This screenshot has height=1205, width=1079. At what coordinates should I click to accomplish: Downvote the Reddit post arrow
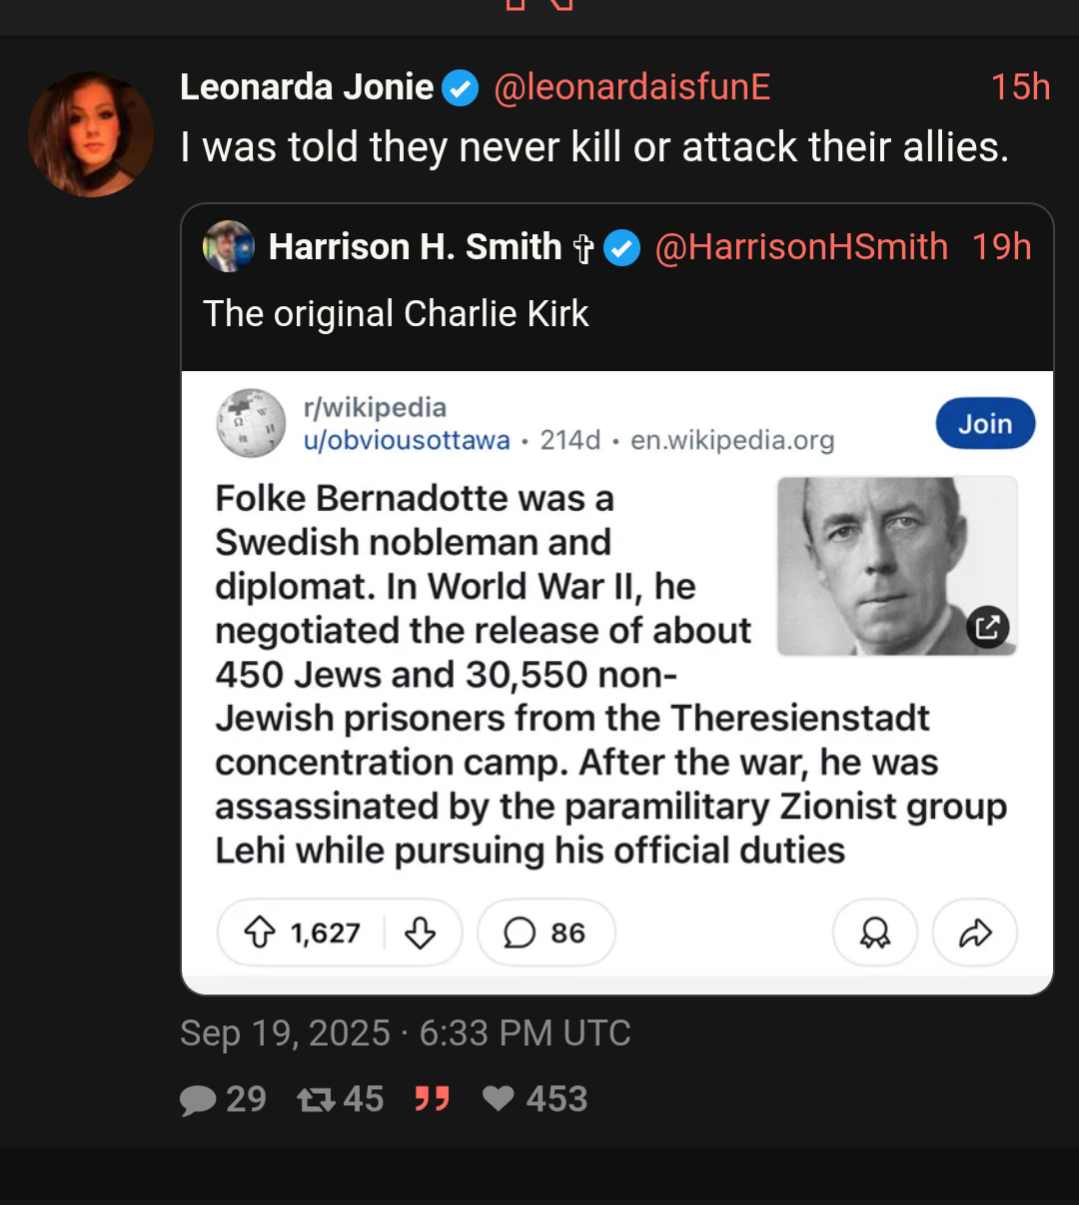[x=420, y=933]
